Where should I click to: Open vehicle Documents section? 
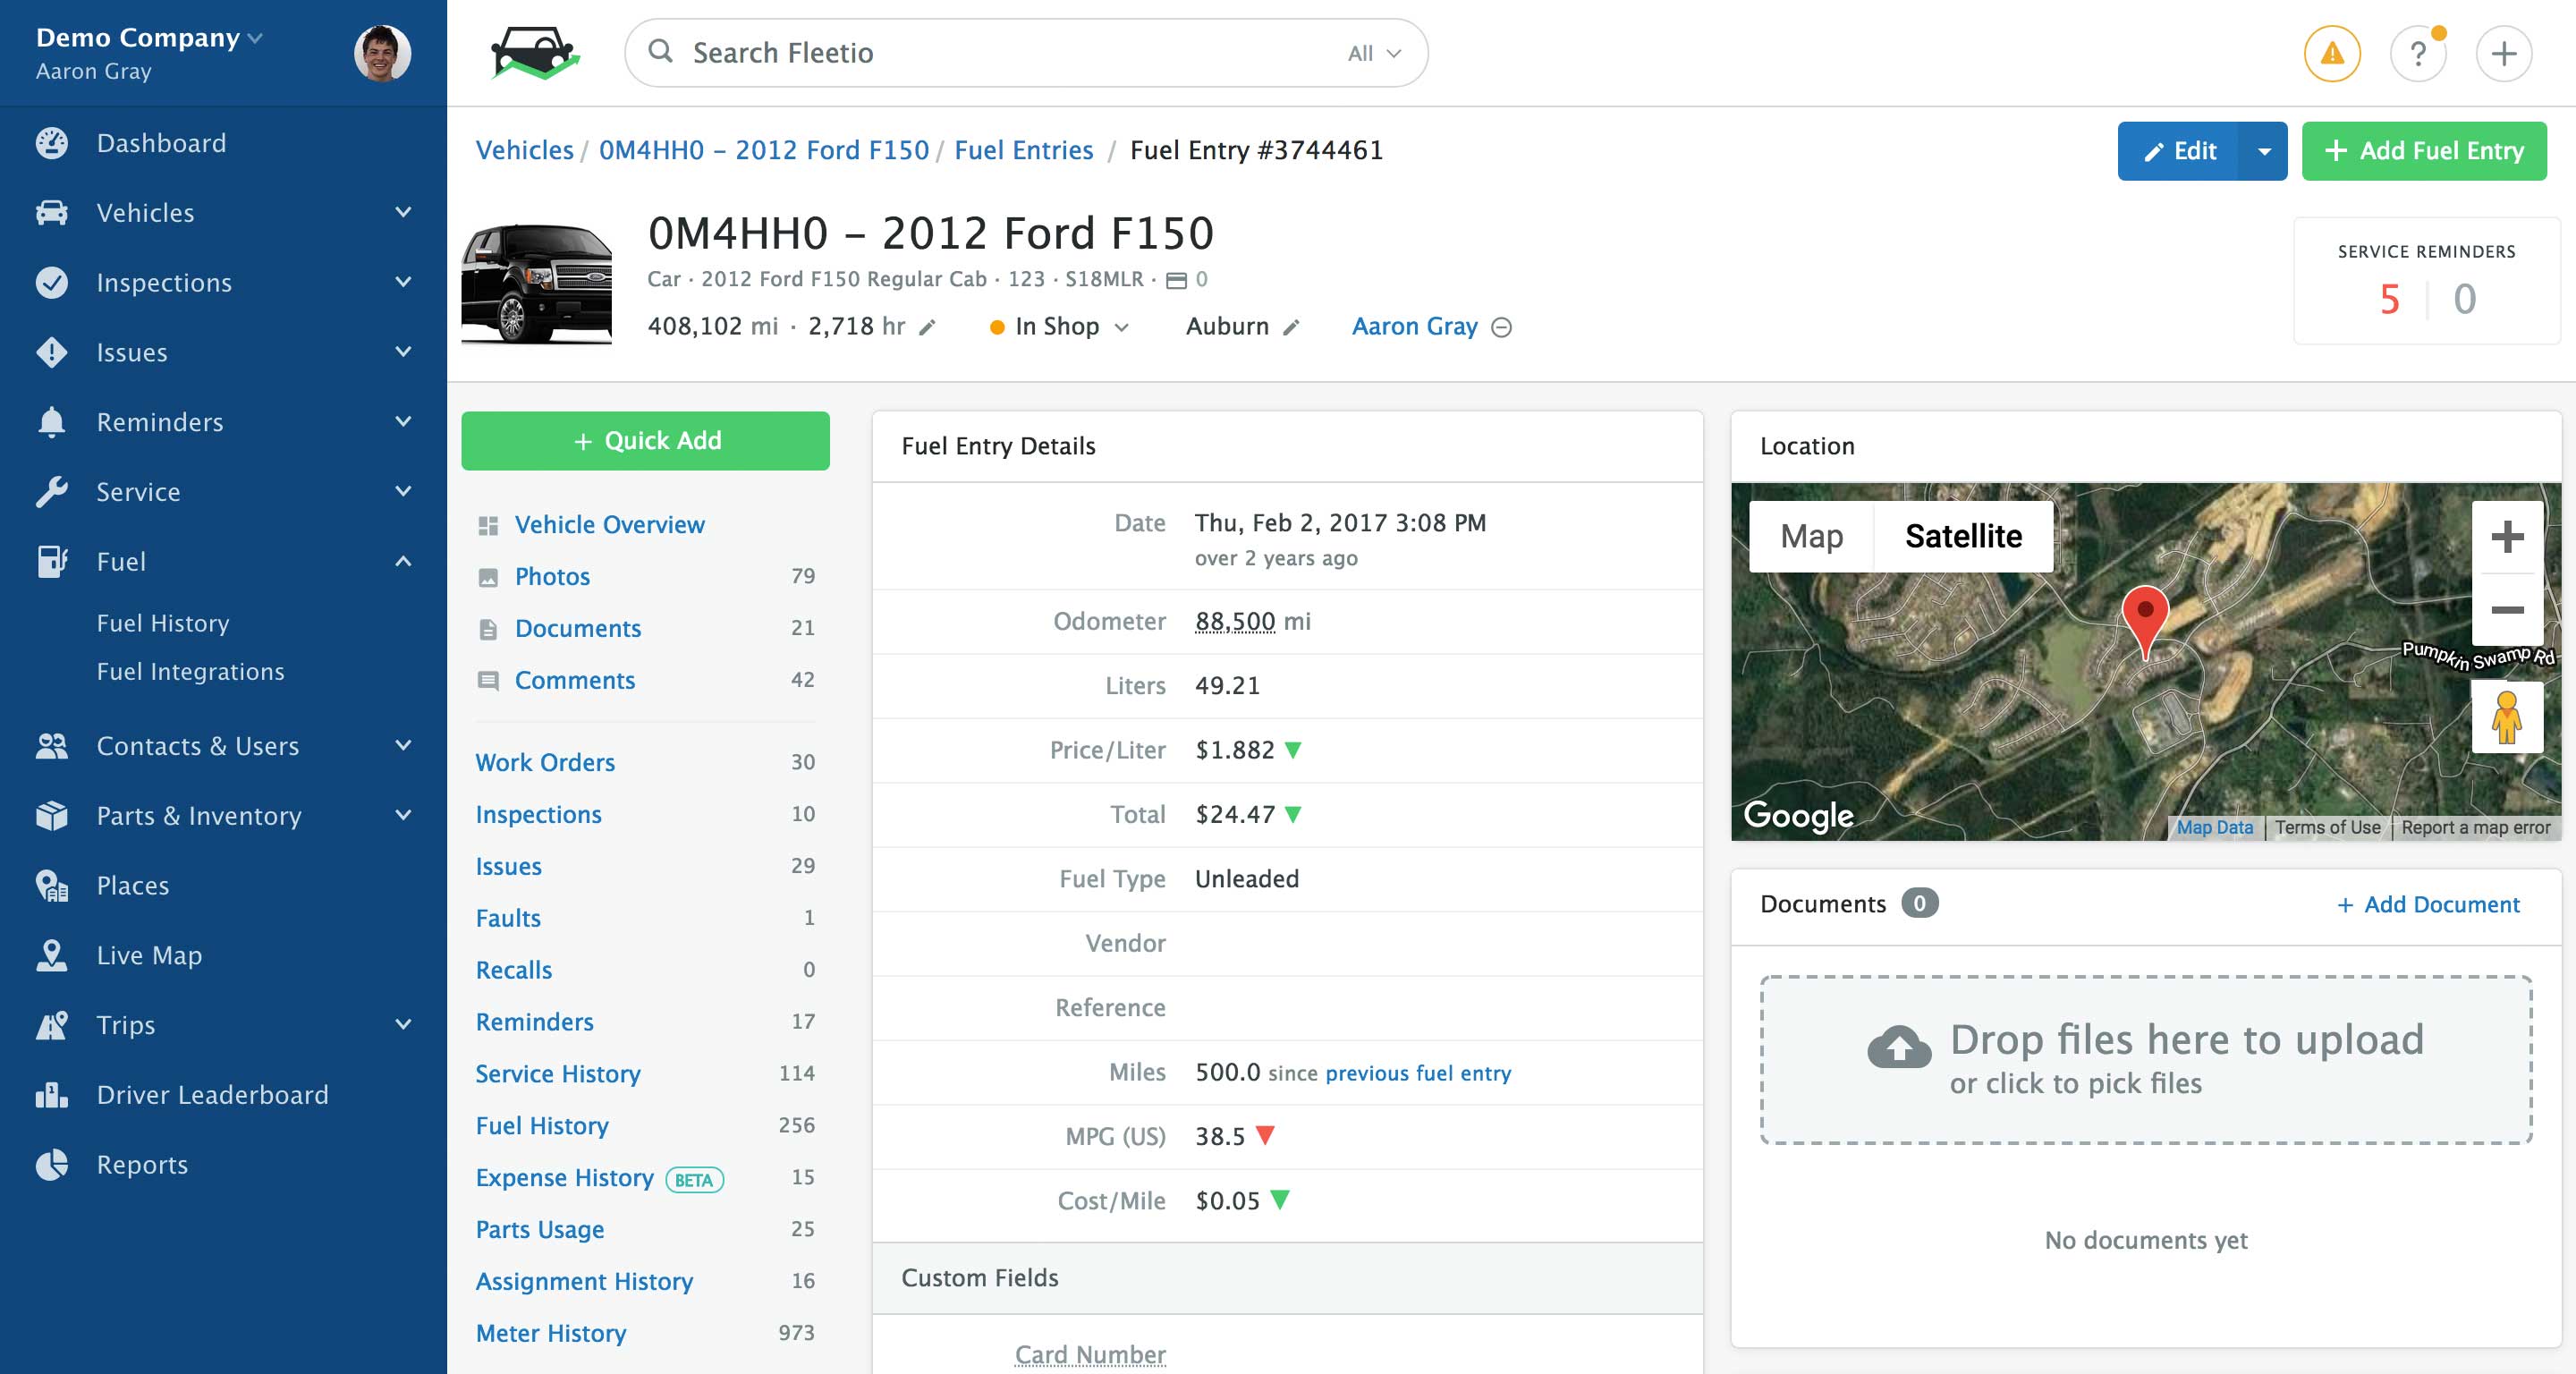click(578, 628)
